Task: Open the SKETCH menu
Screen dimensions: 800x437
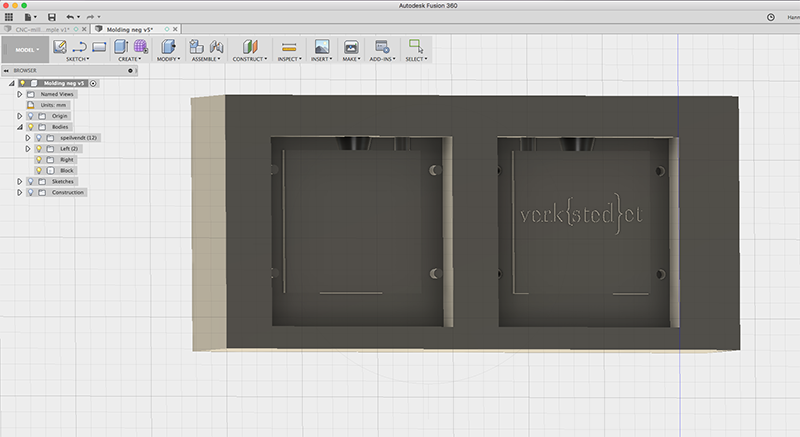Action: (x=78, y=59)
